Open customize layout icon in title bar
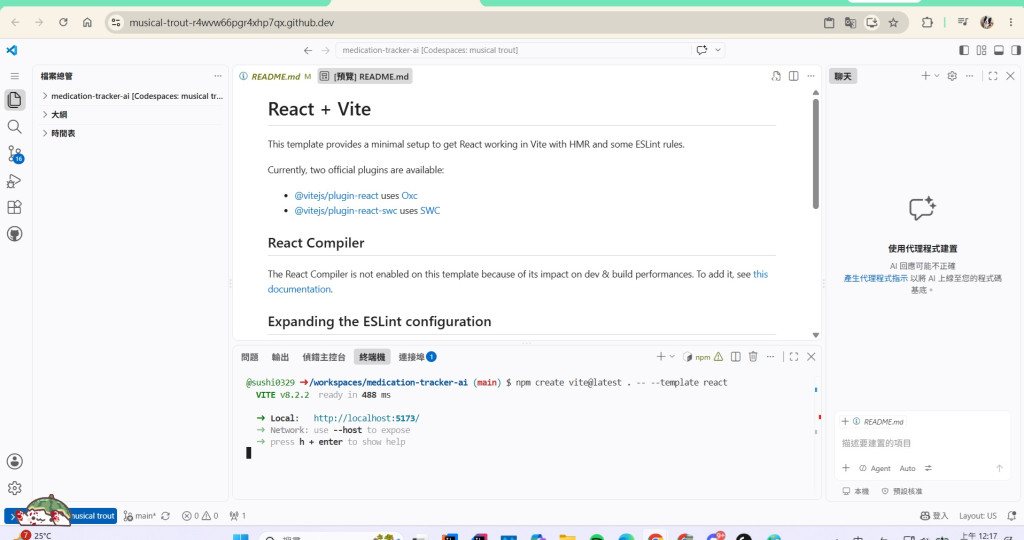This screenshot has width=1024, height=540. coord(981,50)
